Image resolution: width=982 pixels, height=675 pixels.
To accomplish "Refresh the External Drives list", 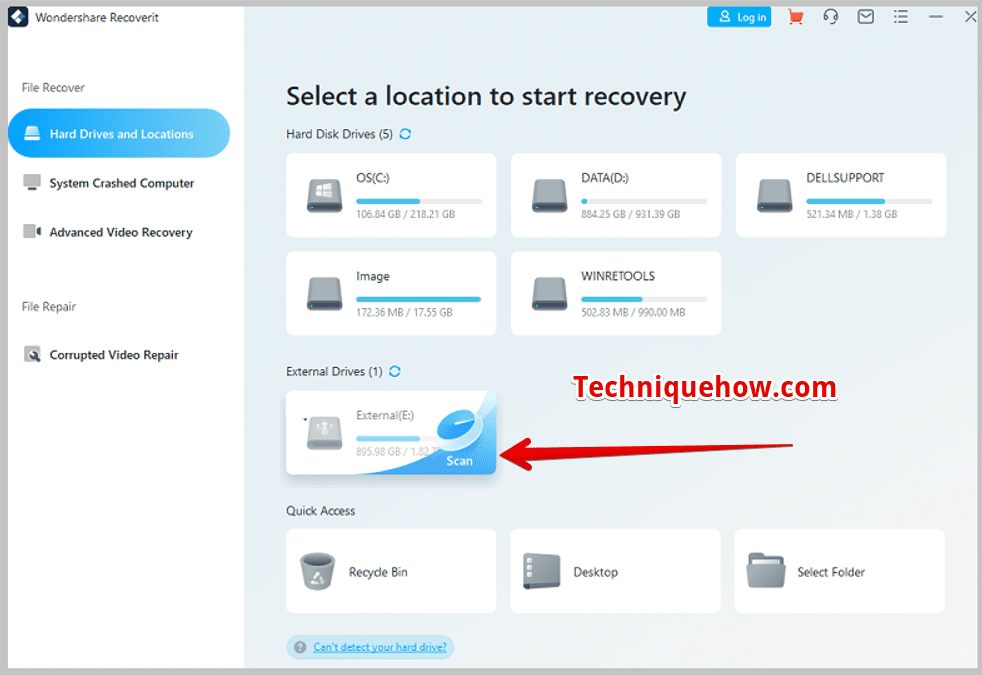I will pos(395,371).
